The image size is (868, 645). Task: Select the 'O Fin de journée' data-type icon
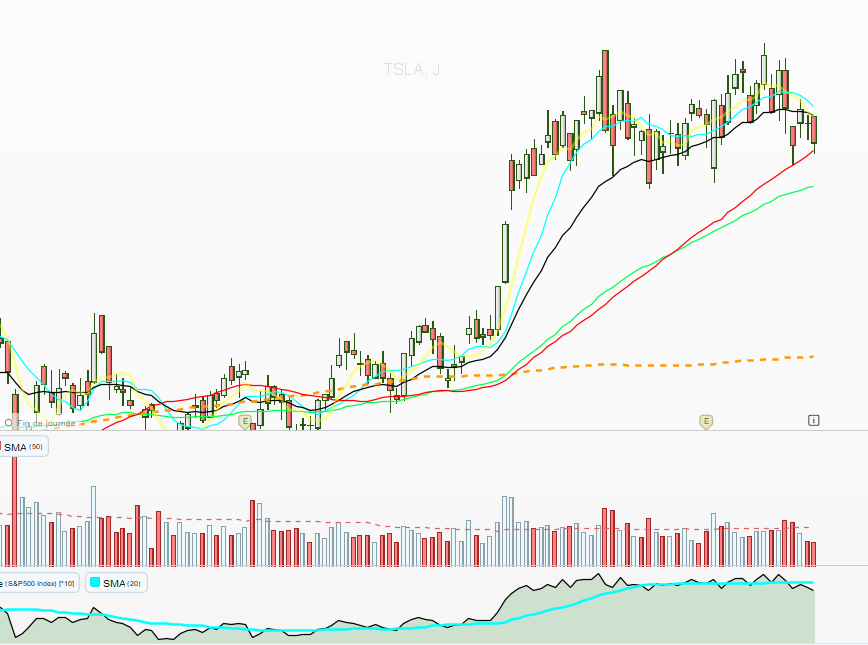pos(10,424)
